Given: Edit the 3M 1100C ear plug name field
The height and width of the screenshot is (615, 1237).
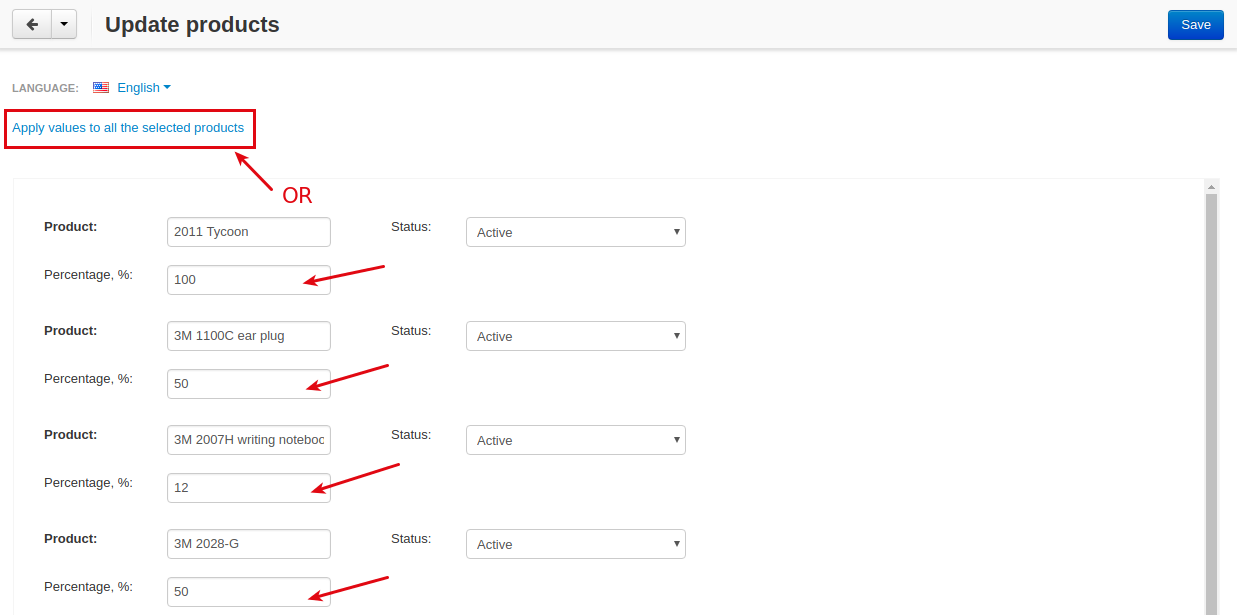Looking at the screenshot, I should click(249, 336).
